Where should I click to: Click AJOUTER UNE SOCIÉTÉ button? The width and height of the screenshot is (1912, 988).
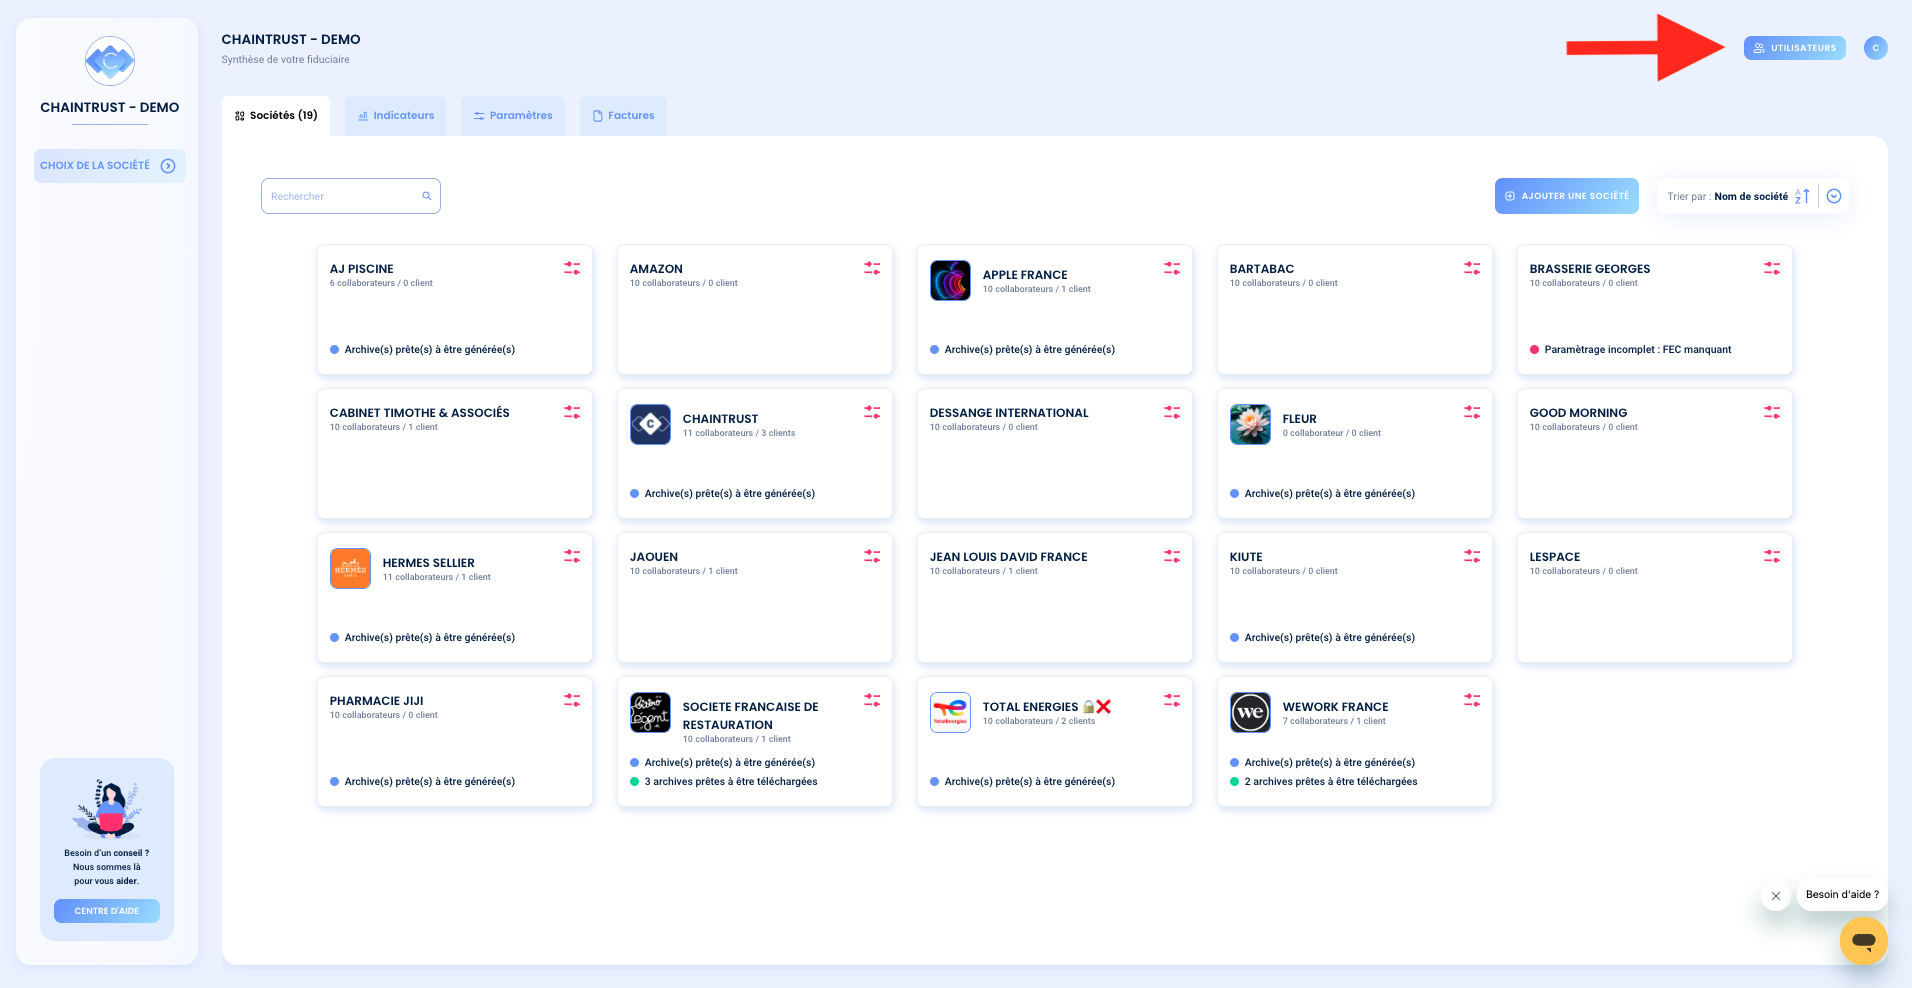tap(1567, 196)
